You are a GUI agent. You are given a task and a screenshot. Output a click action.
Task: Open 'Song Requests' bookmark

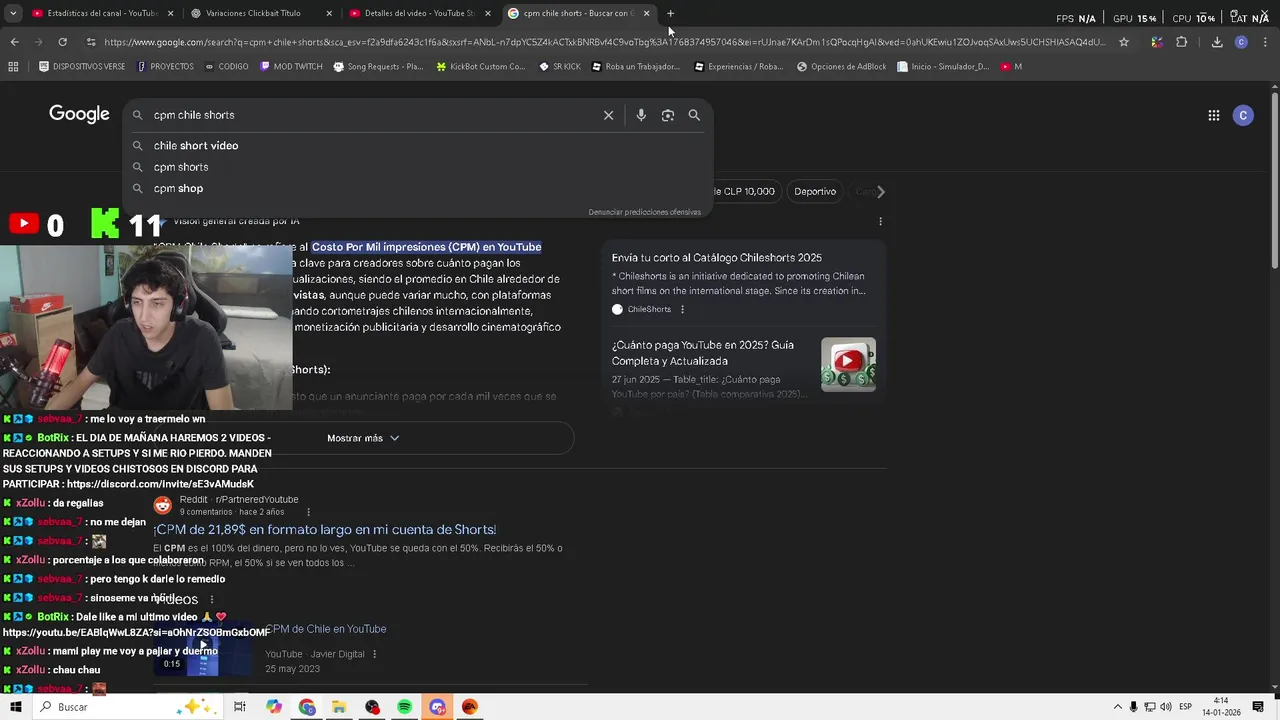pos(378,67)
